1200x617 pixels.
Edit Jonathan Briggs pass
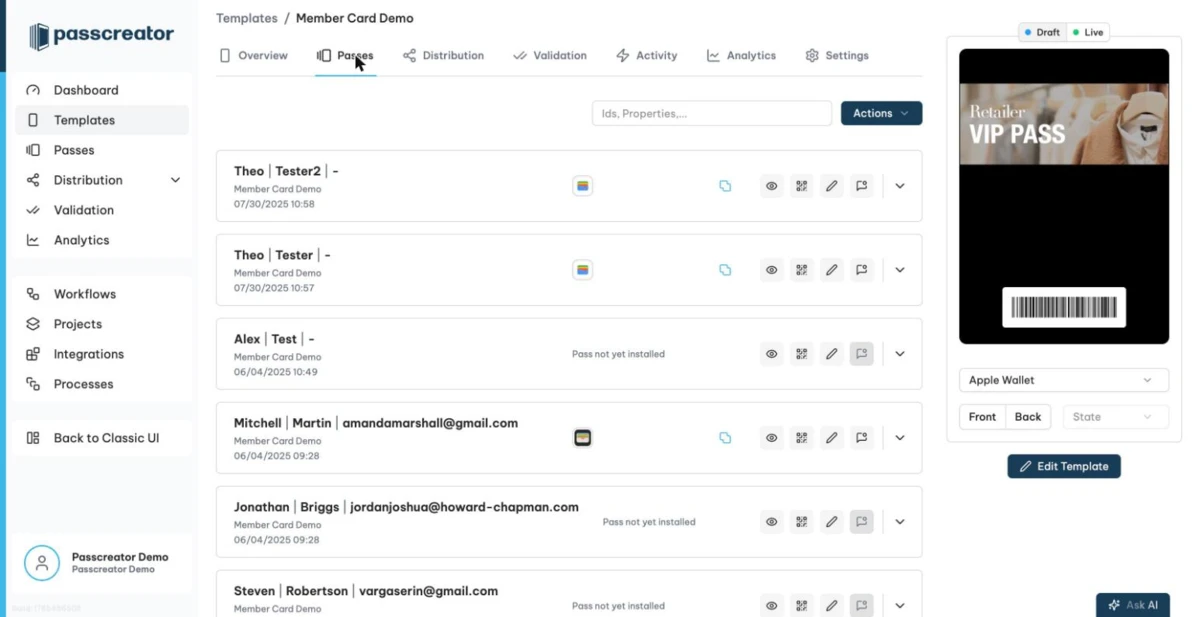tap(831, 522)
